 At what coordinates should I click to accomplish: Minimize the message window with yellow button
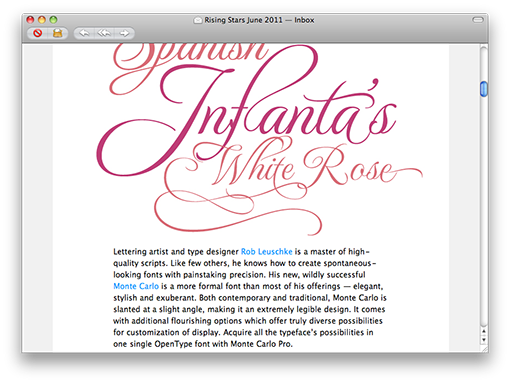42,20
